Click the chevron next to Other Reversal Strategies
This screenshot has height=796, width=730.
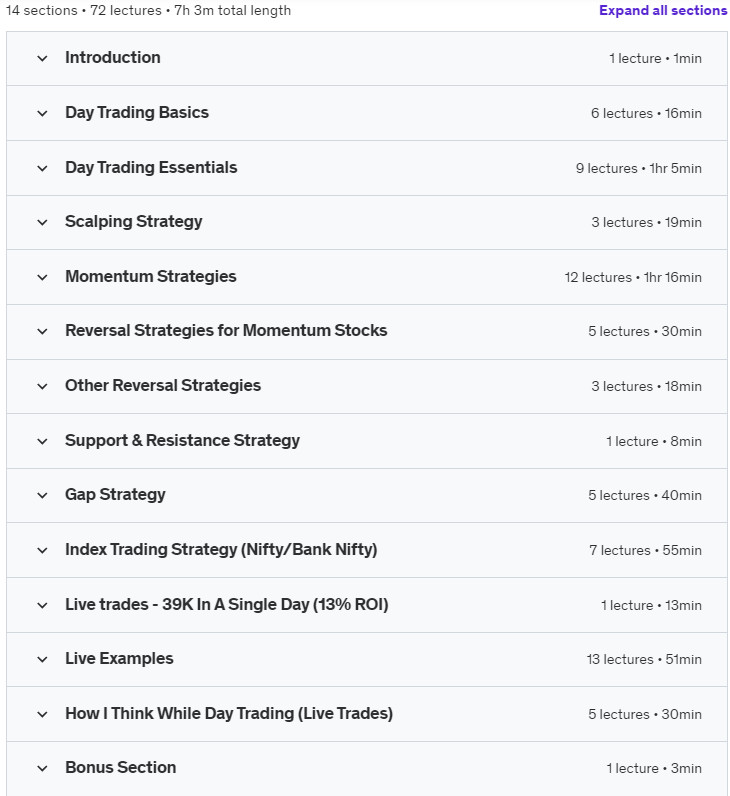click(43, 386)
